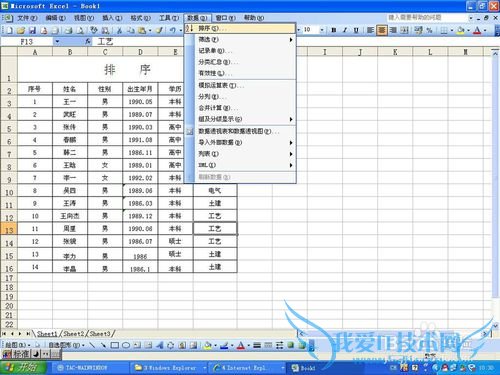Open the Name Box dropdown beside F13
Screen dimensions: 500x375
click(x=57, y=41)
